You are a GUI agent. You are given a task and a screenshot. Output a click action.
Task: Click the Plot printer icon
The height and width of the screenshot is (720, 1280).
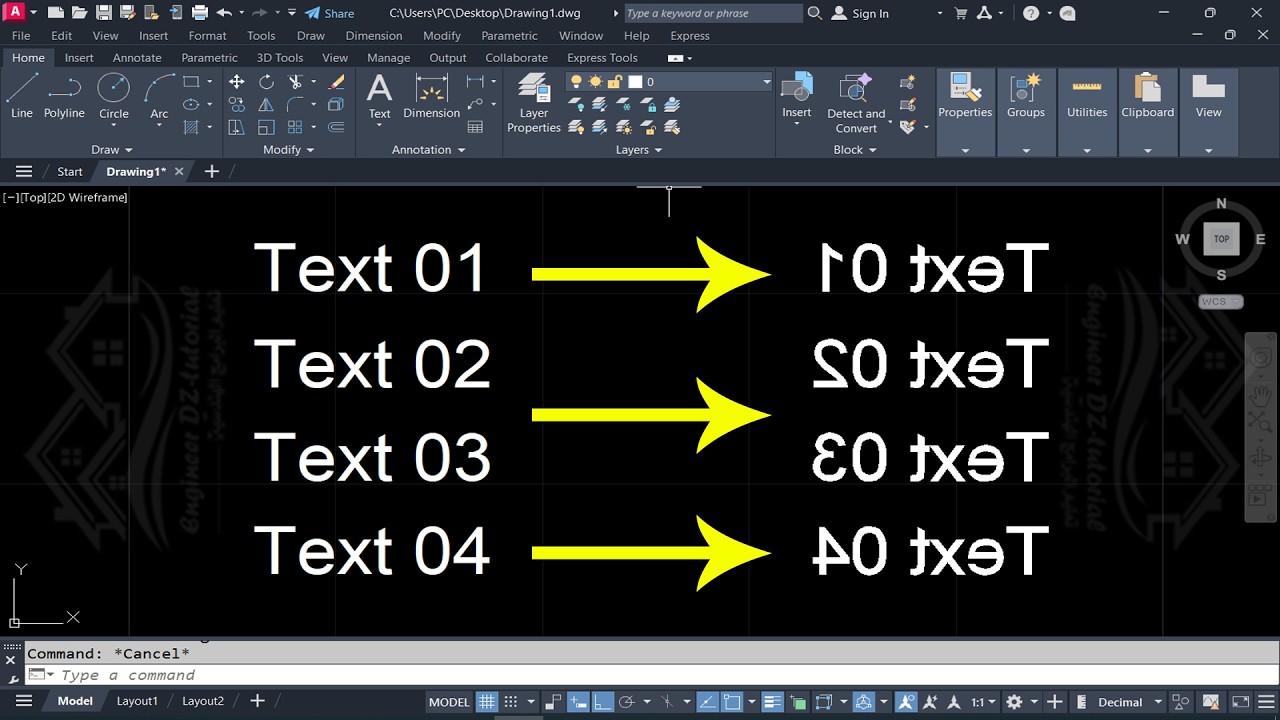pyautogui.click(x=199, y=13)
